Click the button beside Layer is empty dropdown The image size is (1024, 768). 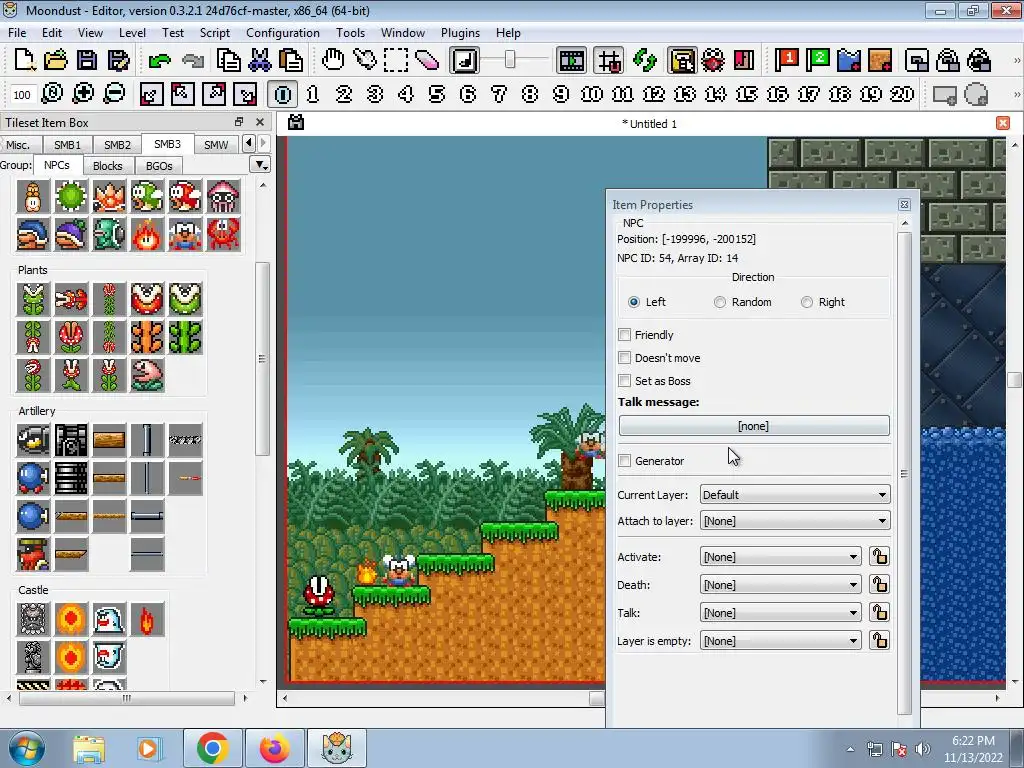click(879, 641)
